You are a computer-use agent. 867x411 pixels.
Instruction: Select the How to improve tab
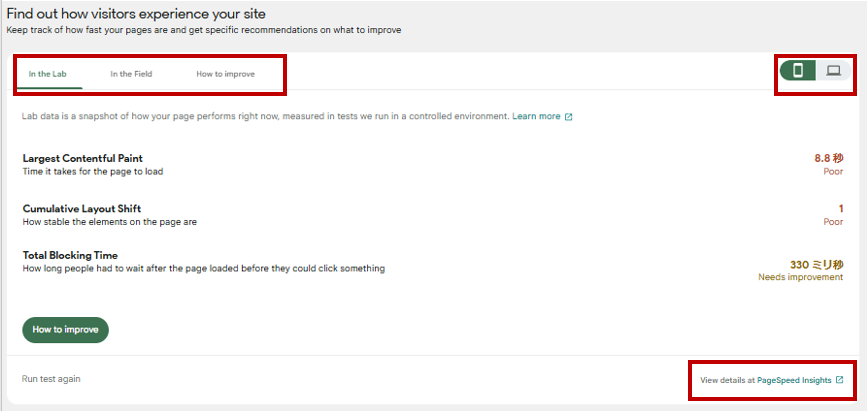[x=225, y=74]
